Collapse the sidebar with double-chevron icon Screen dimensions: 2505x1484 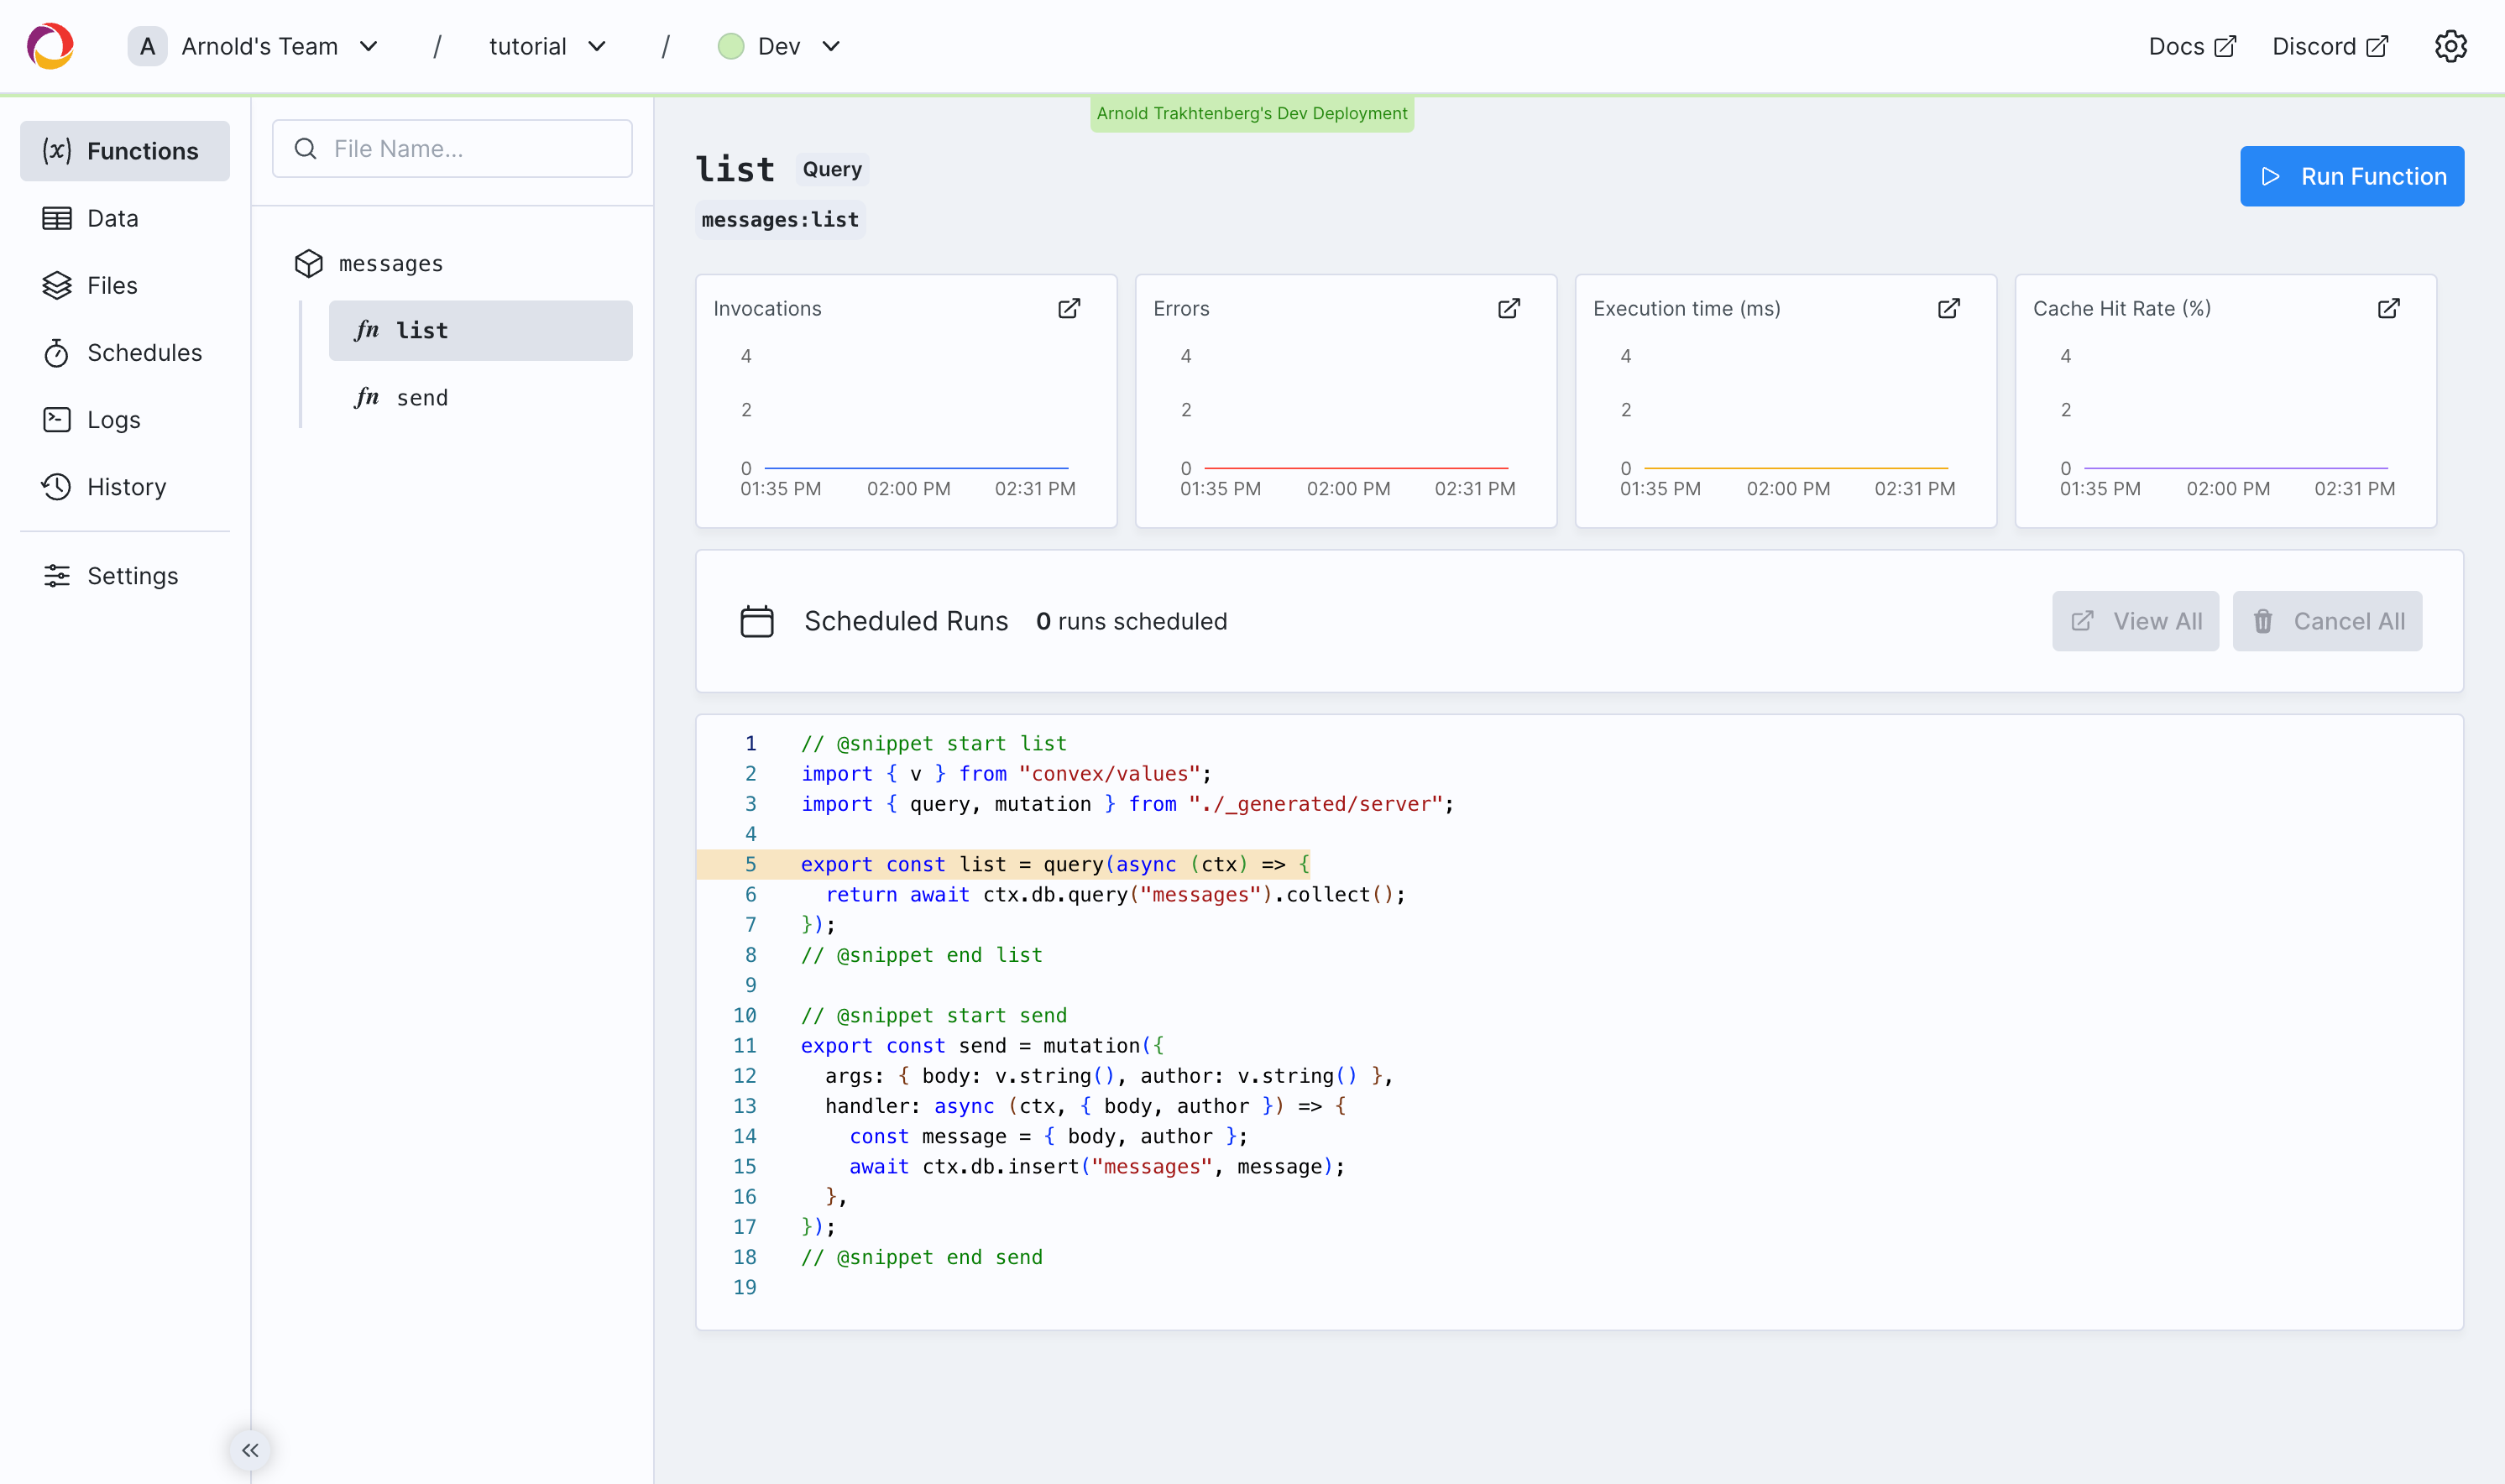point(250,1450)
